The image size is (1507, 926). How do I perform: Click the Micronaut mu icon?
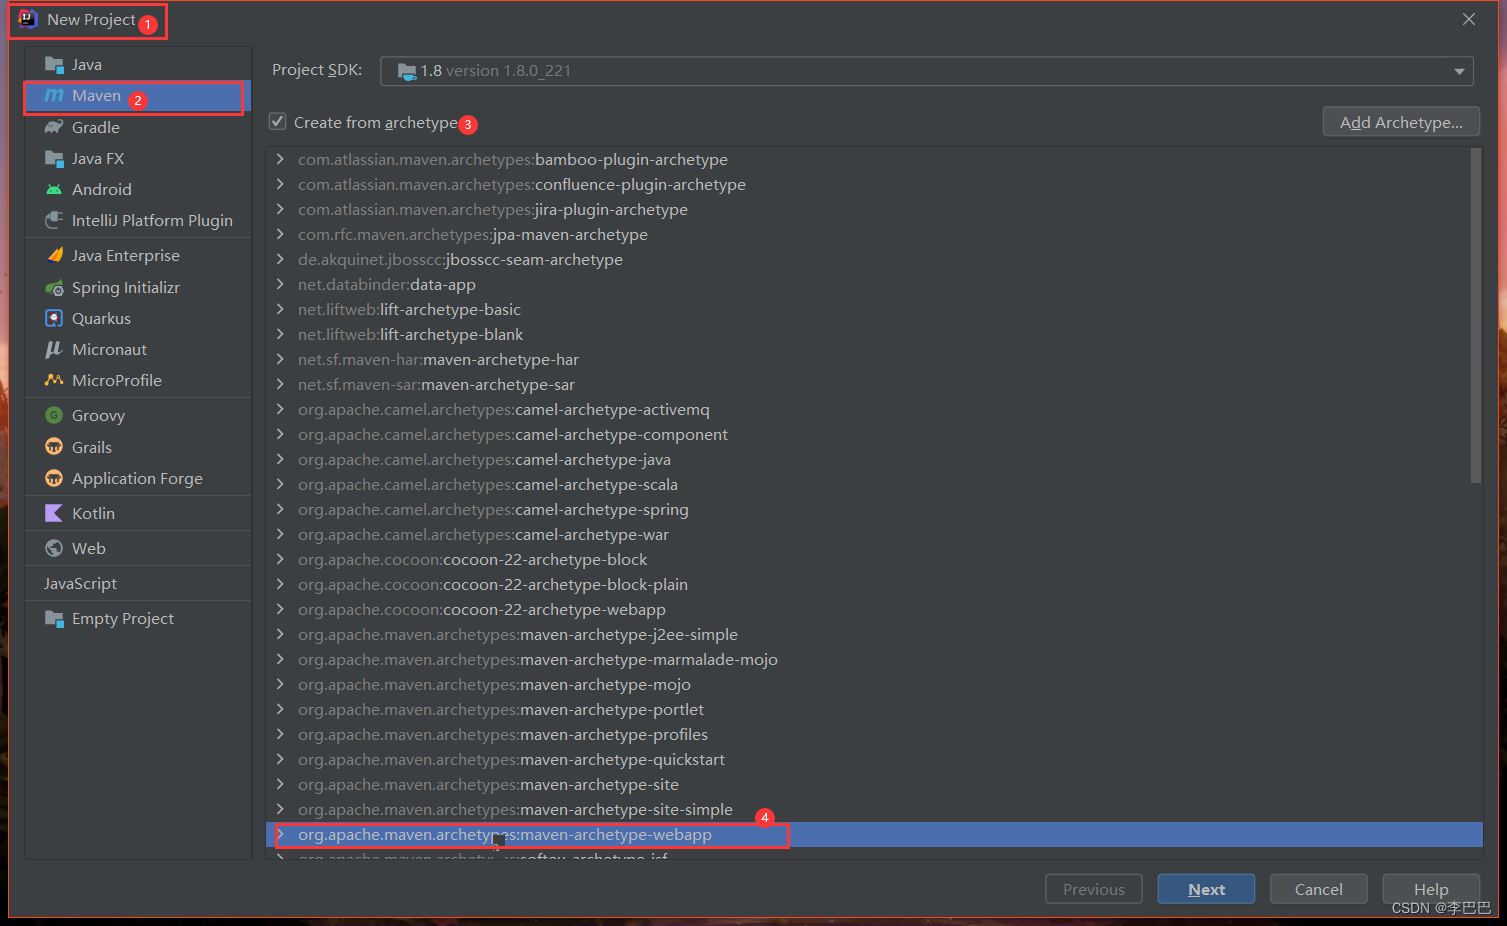point(54,349)
